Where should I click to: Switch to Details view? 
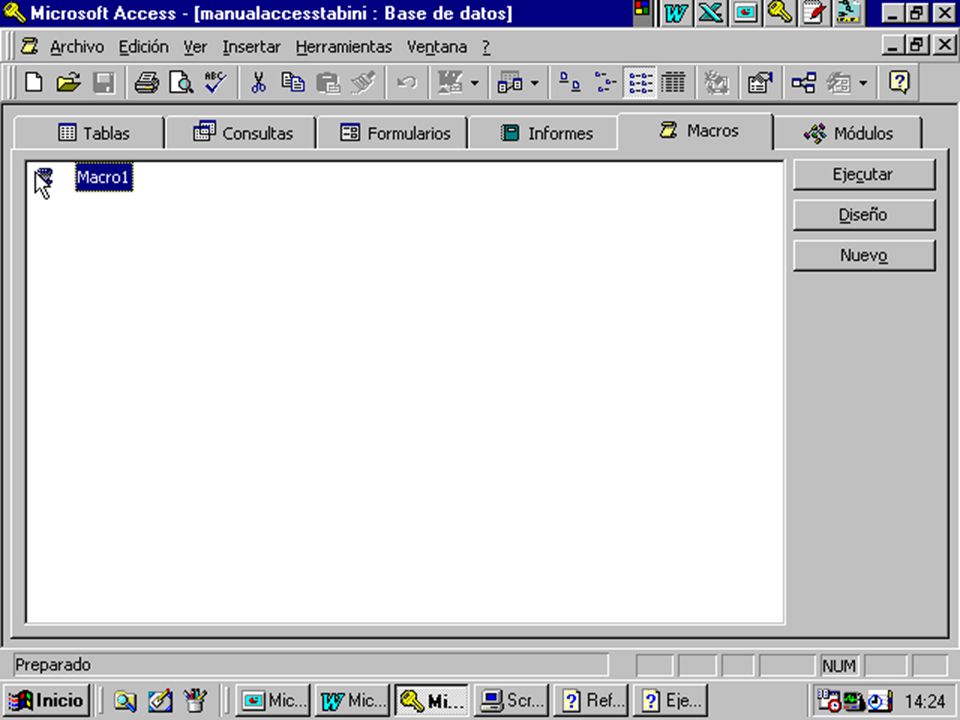(673, 82)
